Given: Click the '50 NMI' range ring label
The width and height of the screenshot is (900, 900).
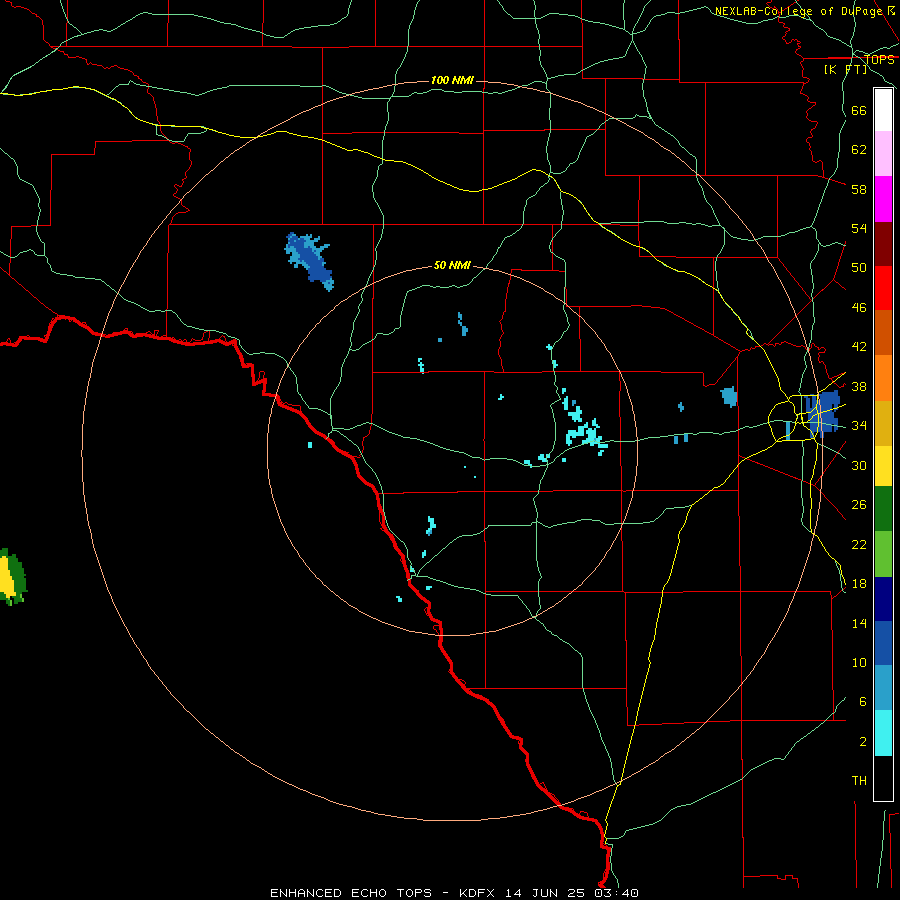Looking at the screenshot, I should point(452,265).
